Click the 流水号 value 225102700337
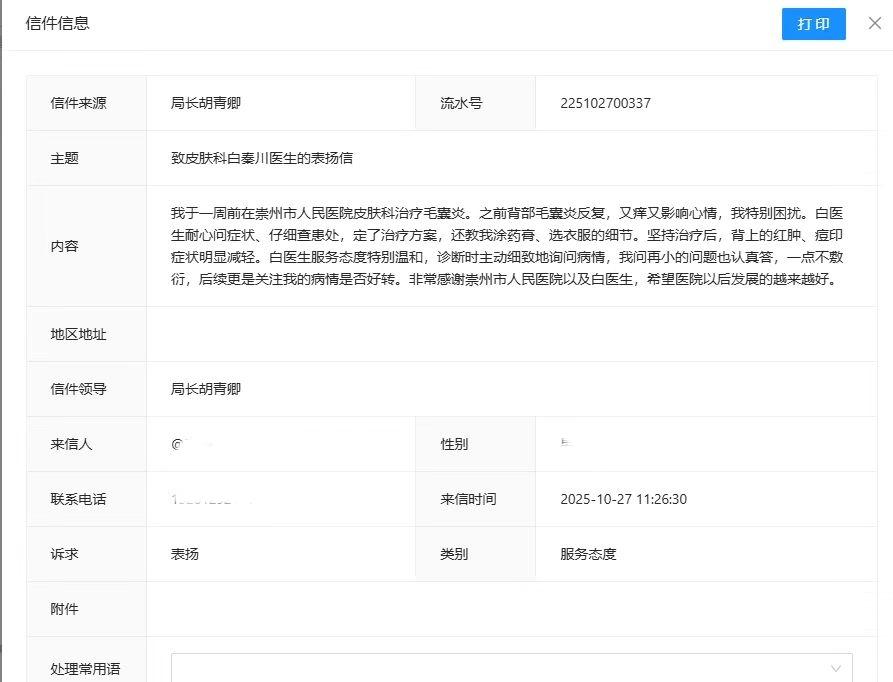The height and width of the screenshot is (682, 893). coord(605,103)
